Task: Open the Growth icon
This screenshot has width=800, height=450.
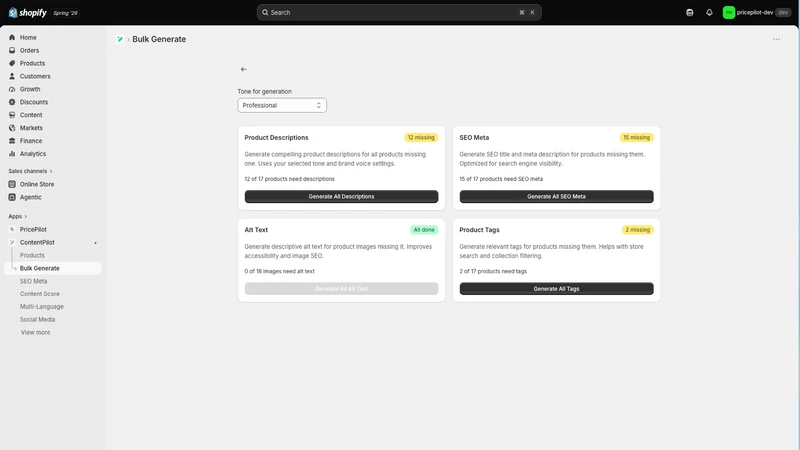Action: 12,89
